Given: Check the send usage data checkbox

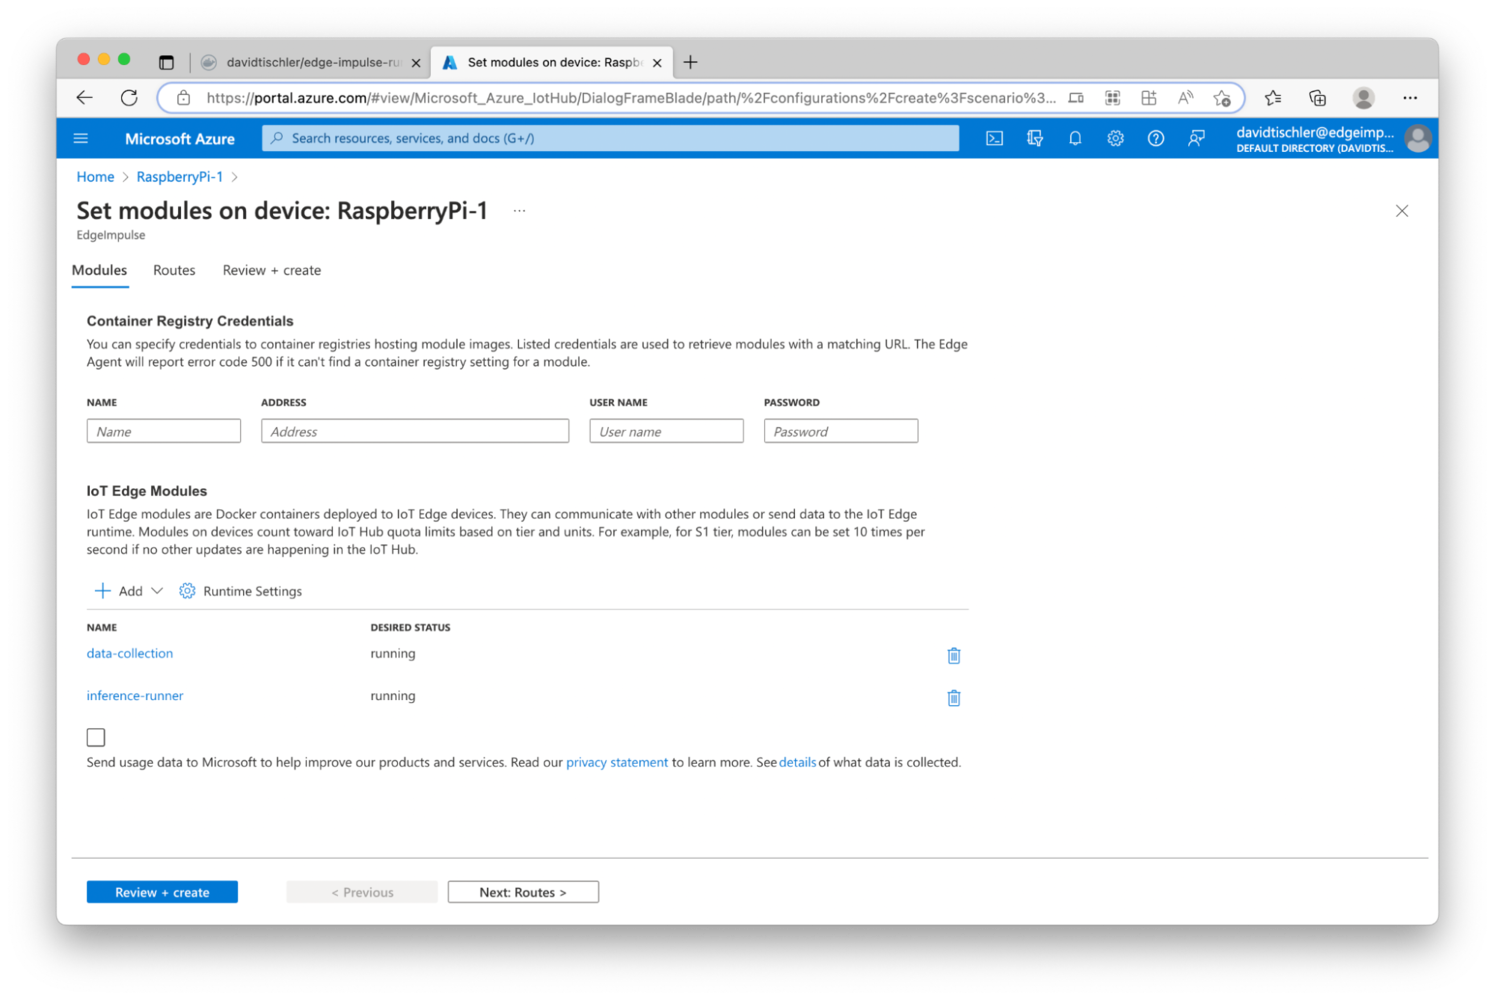Looking at the screenshot, I should (96, 737).
